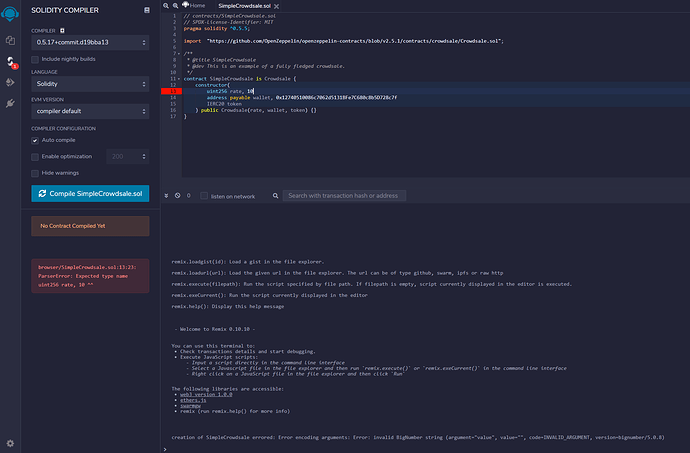Click the 'contract SimpleCrowdsale is Crowdsale' line

240,79
